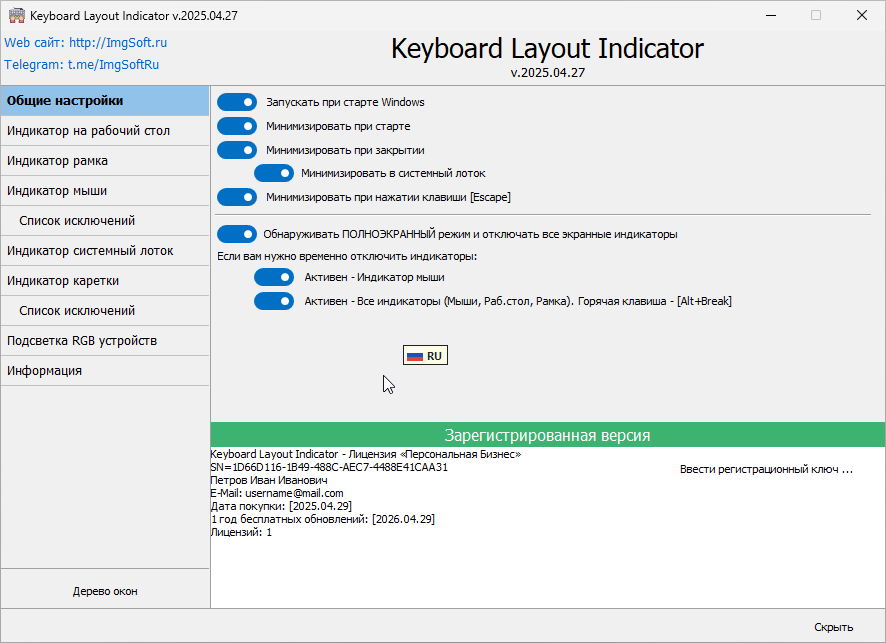Image resolution: width=886 pixels, height=643 pixels.
Task: Open "Индикатор рамка" section
Action: pyautogui.click(x=105, y=160)
